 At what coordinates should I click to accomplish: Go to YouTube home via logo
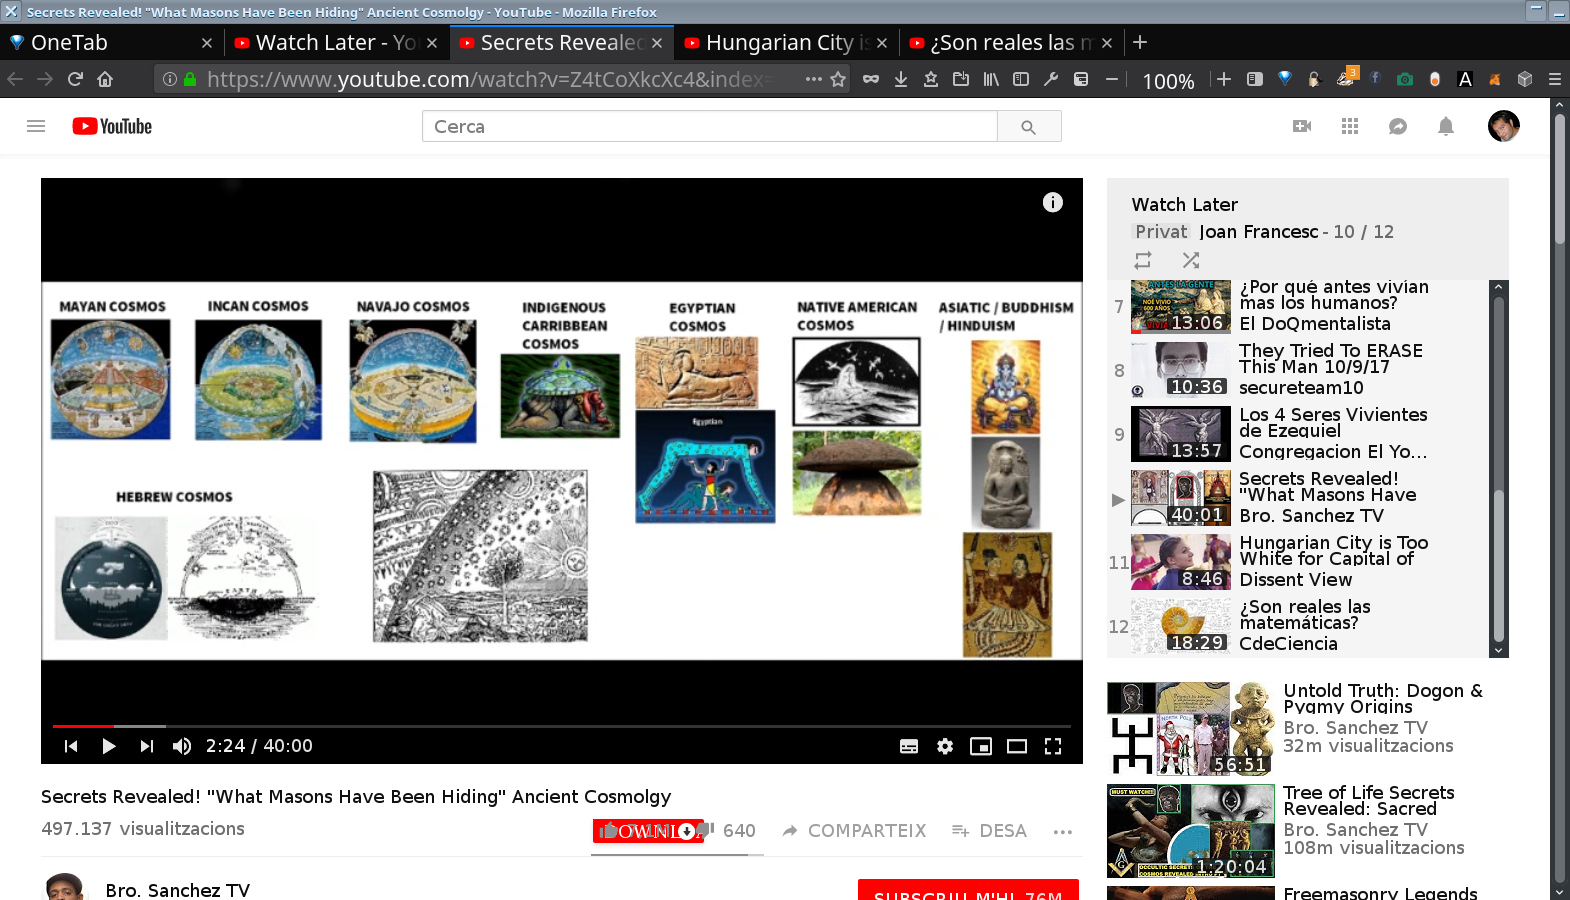click(x=112, y=126)
